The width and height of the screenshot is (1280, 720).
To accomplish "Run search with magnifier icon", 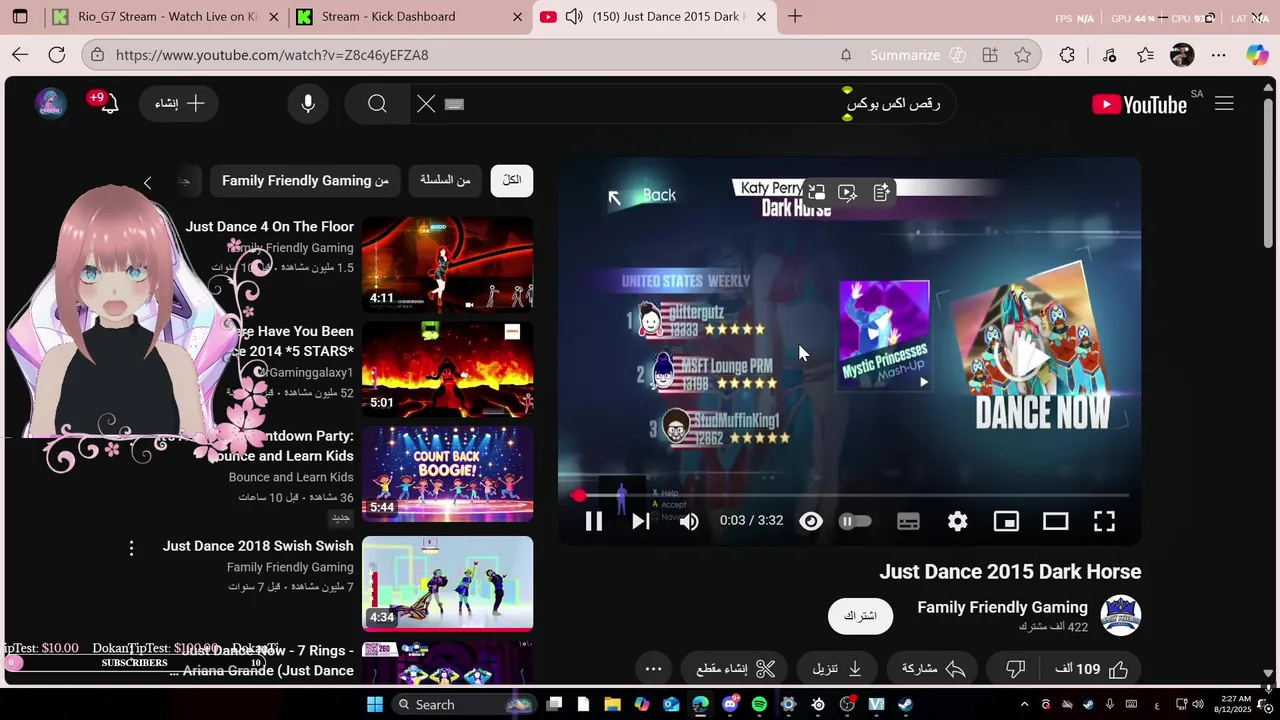I will (x=377, y=104).
